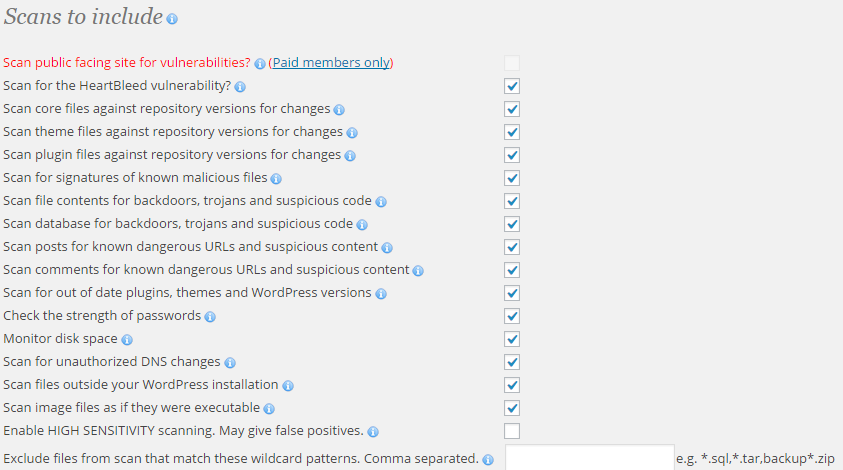Viewport: 843px width, 470px height.
Task: View info about unauthorized DNS changes scan
Action: pos(230,363)
